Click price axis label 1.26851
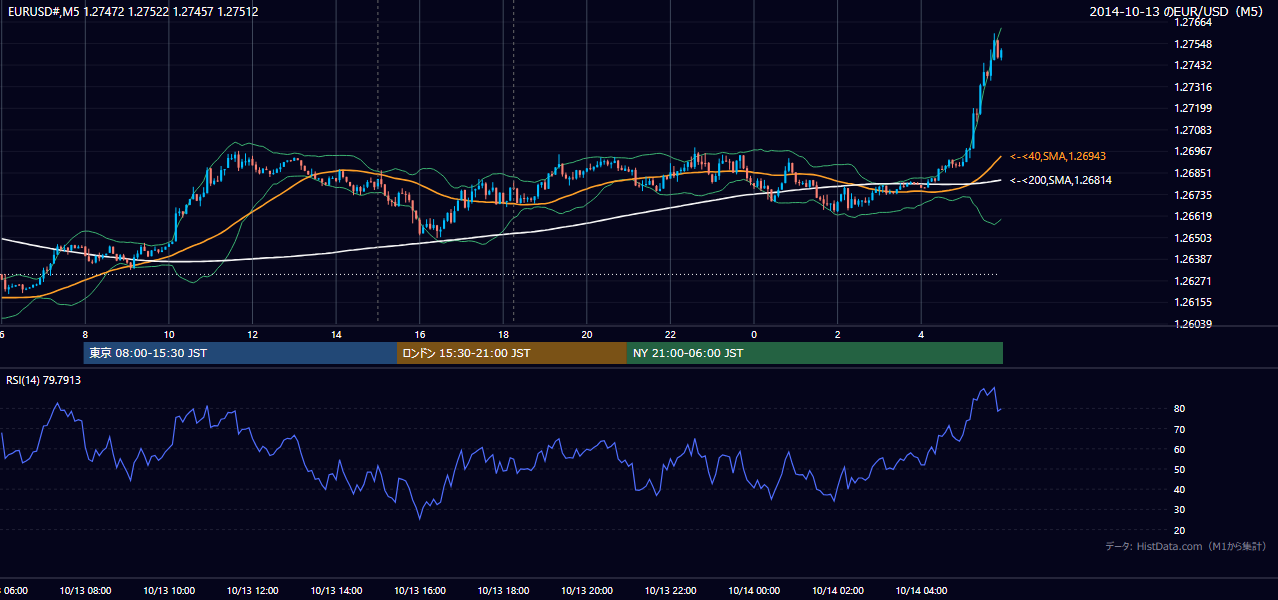This screenshot has width=1278, height=600. 1195,173
